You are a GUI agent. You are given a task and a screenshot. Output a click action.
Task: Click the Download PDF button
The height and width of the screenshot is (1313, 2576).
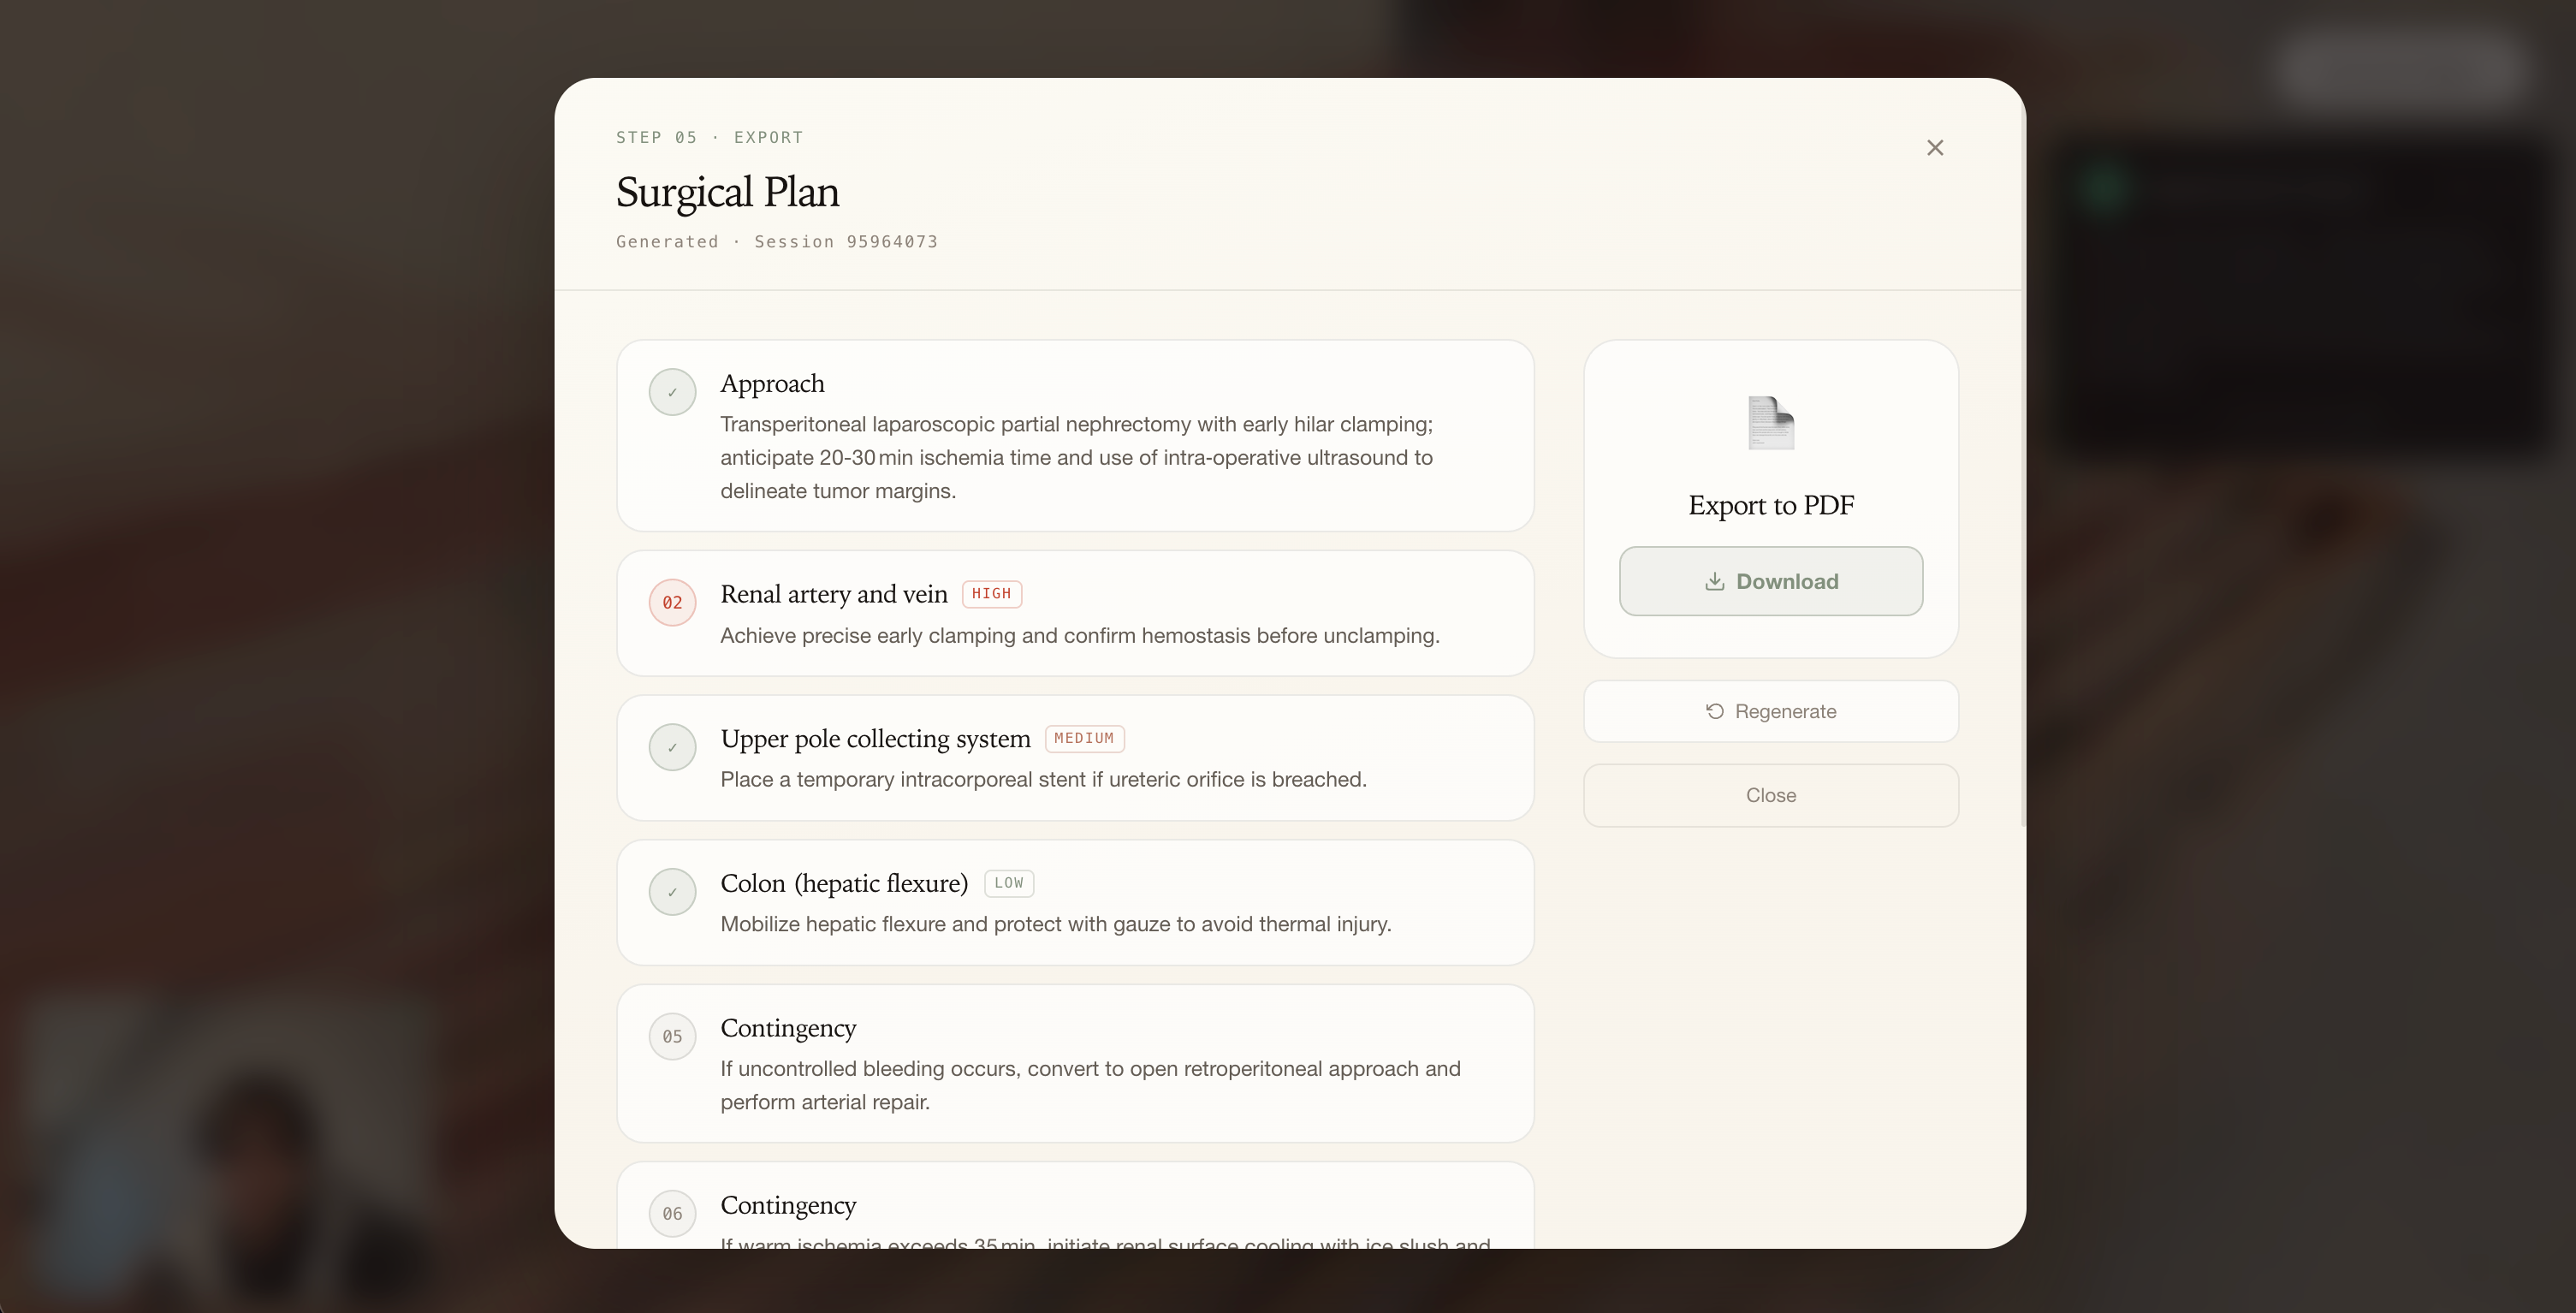(x=1770, y=581)
